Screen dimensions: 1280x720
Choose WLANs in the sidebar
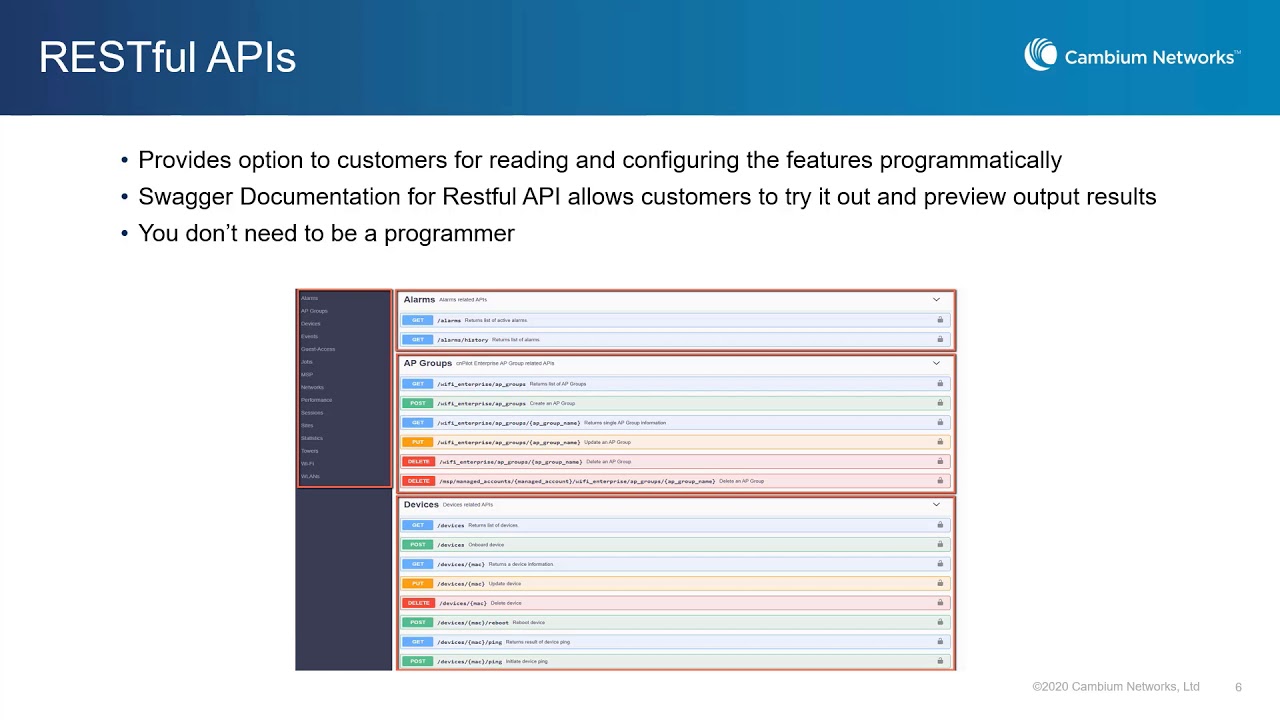311,477
